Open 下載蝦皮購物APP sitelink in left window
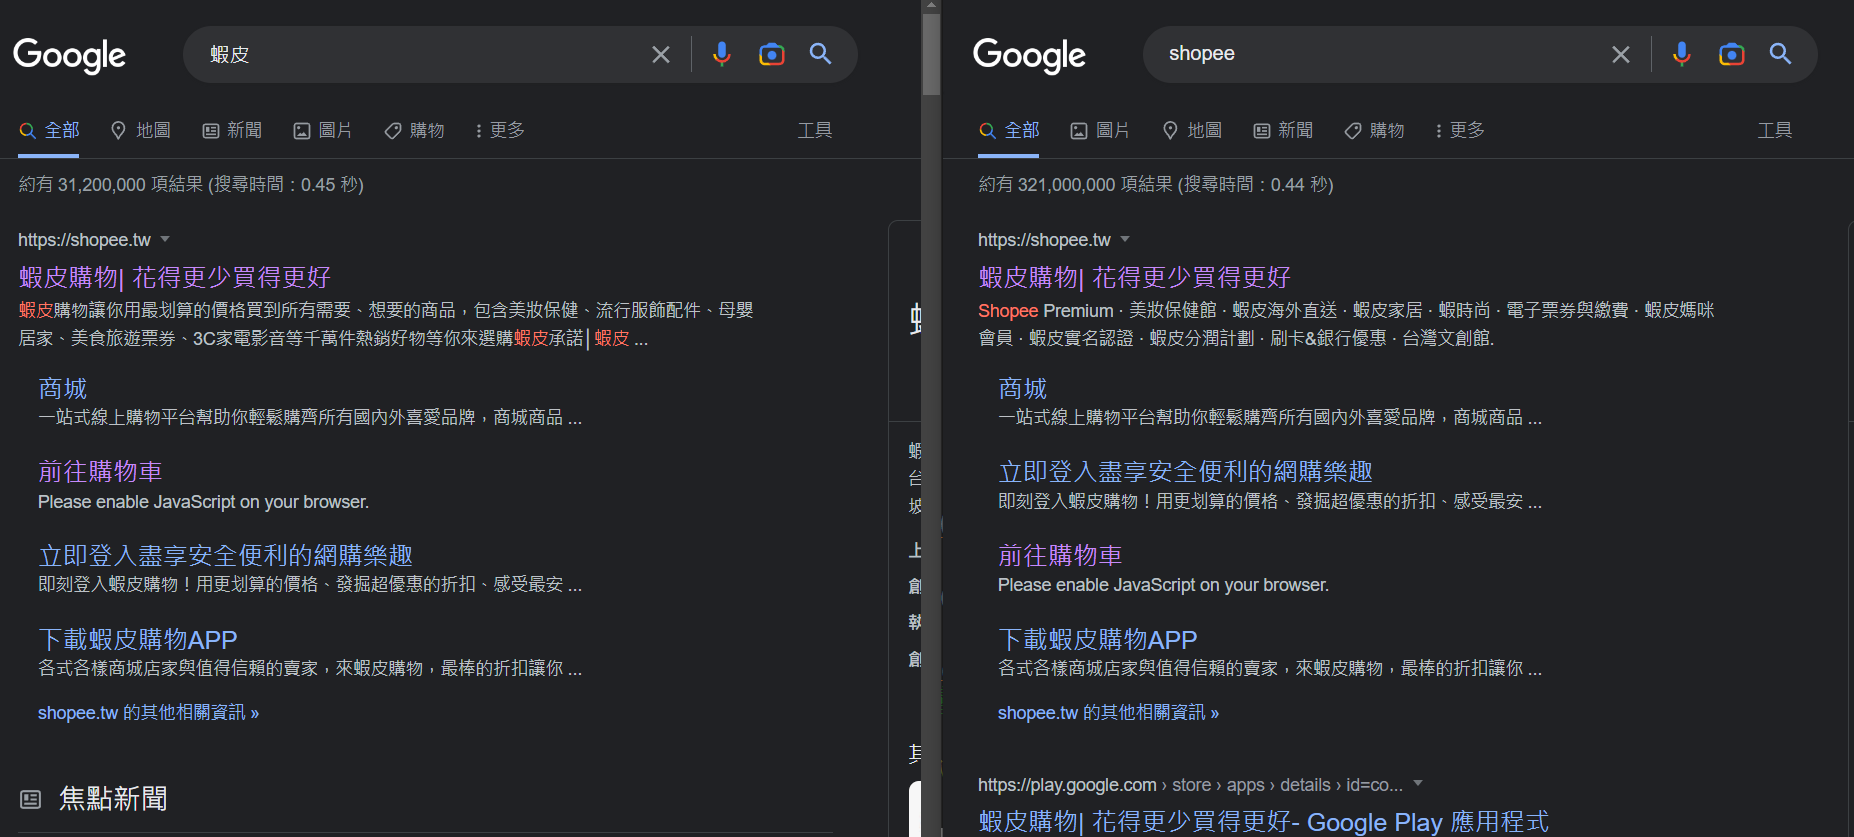 click(x=138, y=639)
